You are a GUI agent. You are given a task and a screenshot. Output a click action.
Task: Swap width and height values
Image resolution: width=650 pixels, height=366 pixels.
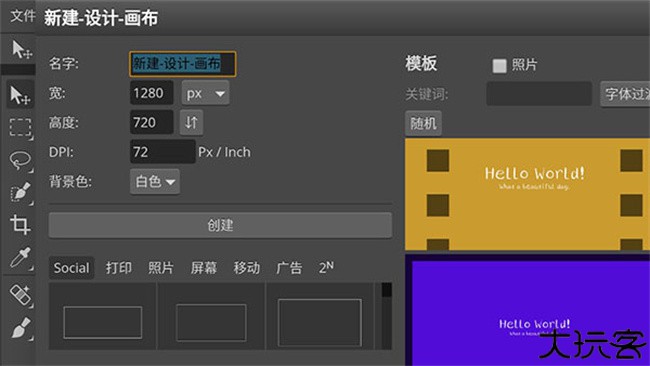(x=191, y=122)
